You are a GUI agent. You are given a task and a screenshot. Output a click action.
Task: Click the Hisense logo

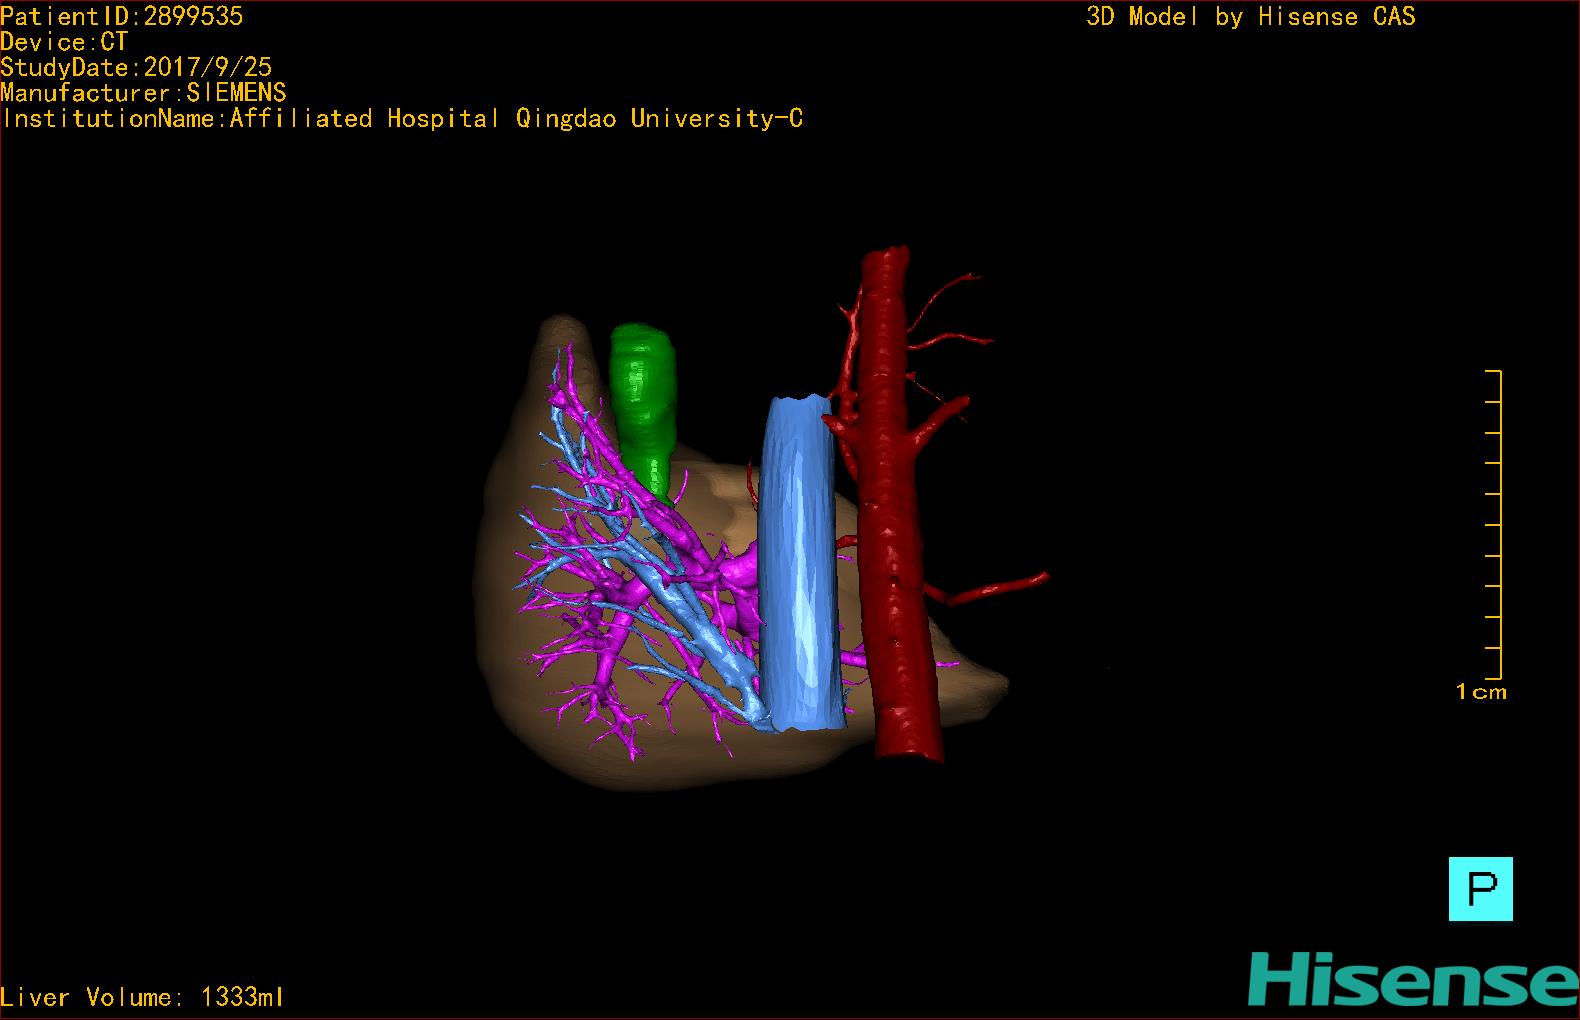1413,980
